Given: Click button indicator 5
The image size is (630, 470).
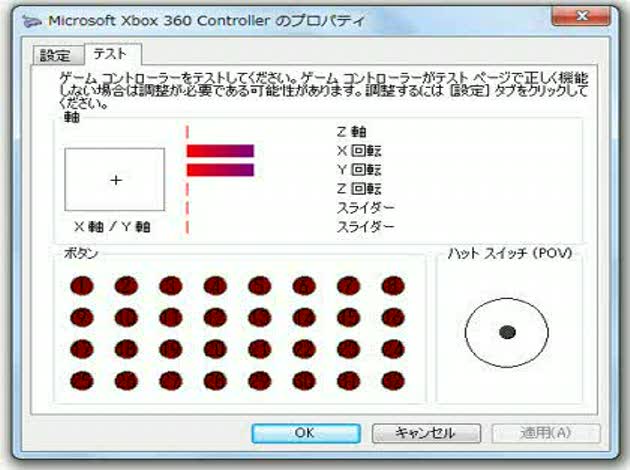Looking at the screenshot, I should pyautogui.click(x=260, y=286).
